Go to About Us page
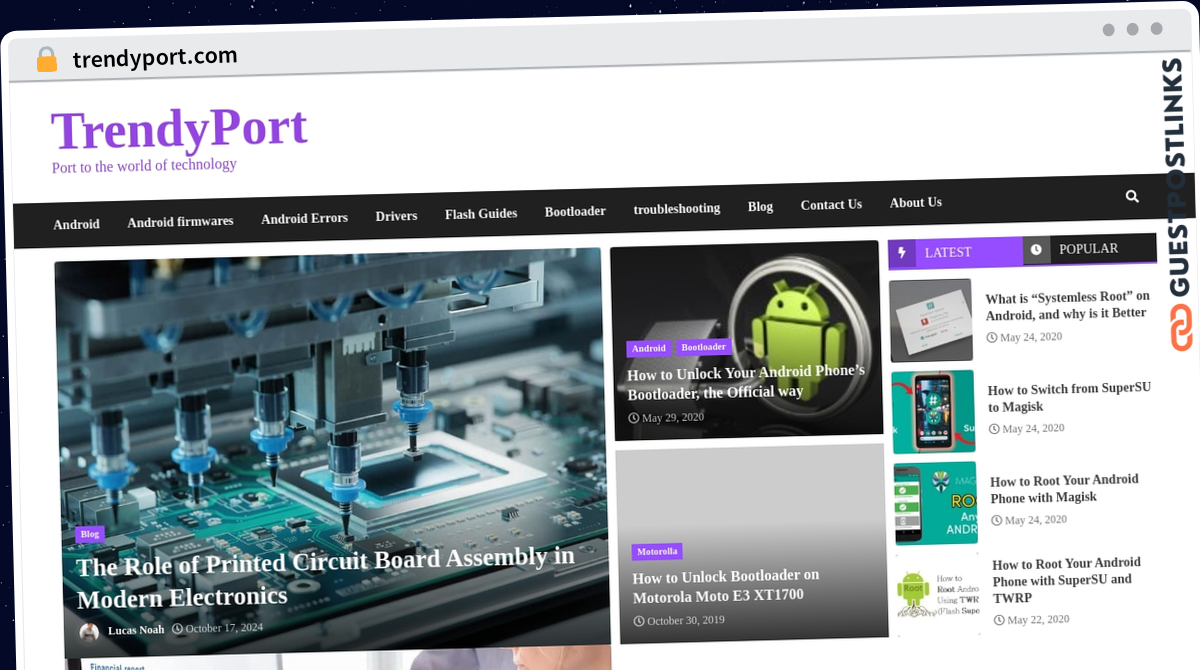 coord(916,202)
